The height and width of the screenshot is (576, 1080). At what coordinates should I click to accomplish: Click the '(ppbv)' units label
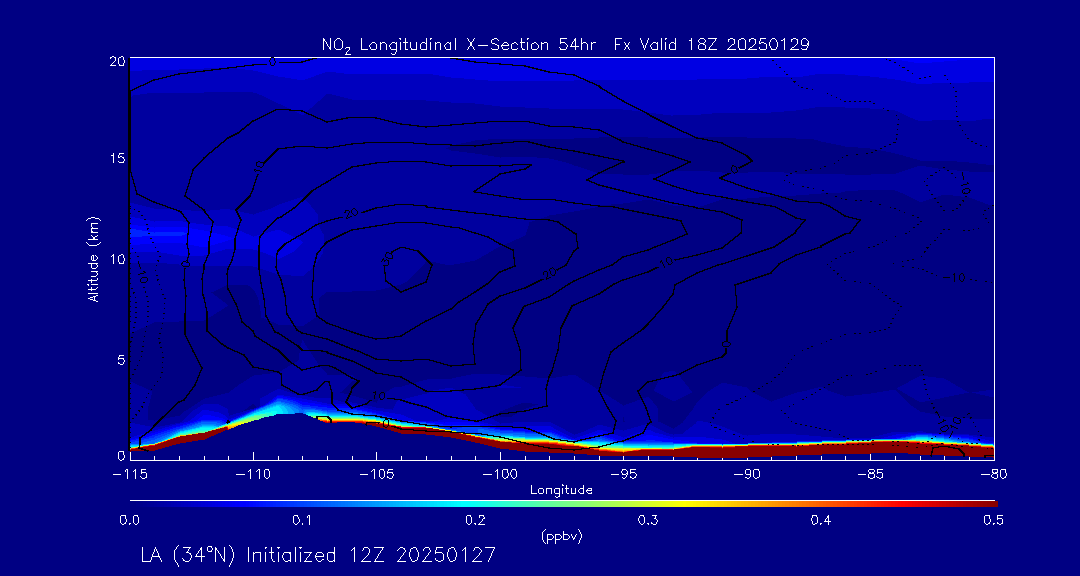coord(561,537)
